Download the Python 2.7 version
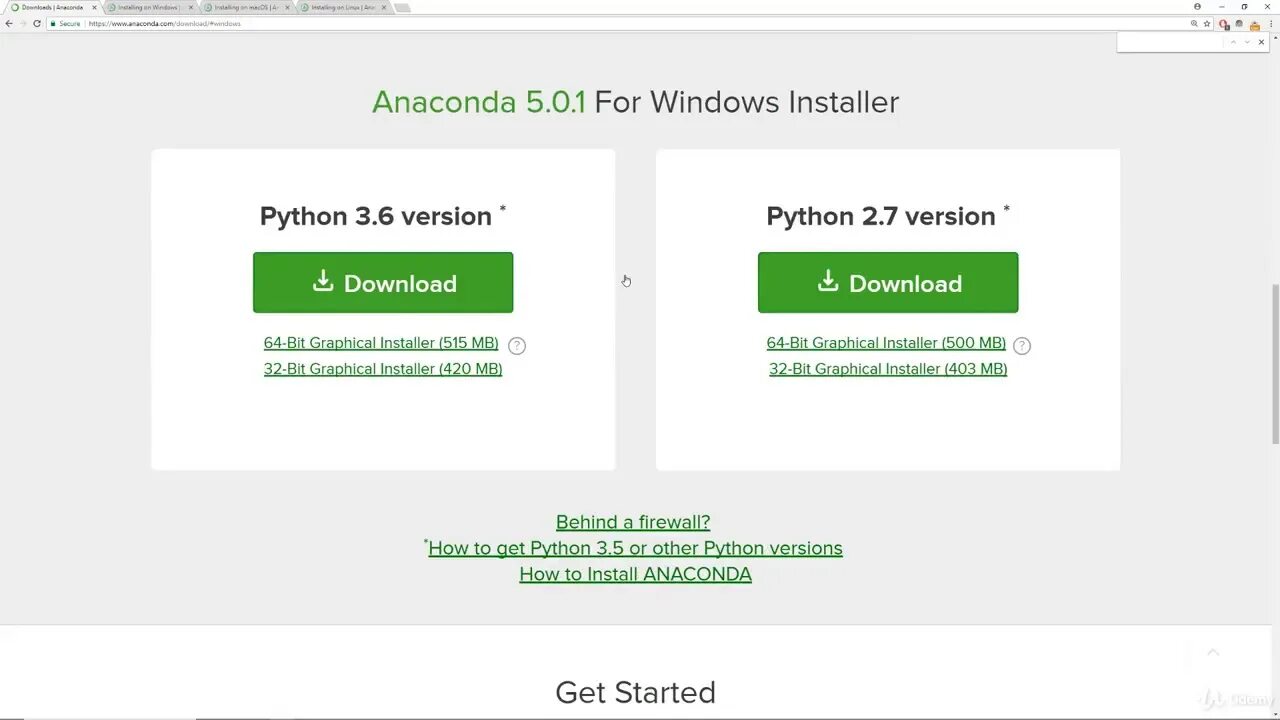The width and height of the screenshot is (1280, 720). [x=888, y=283]
